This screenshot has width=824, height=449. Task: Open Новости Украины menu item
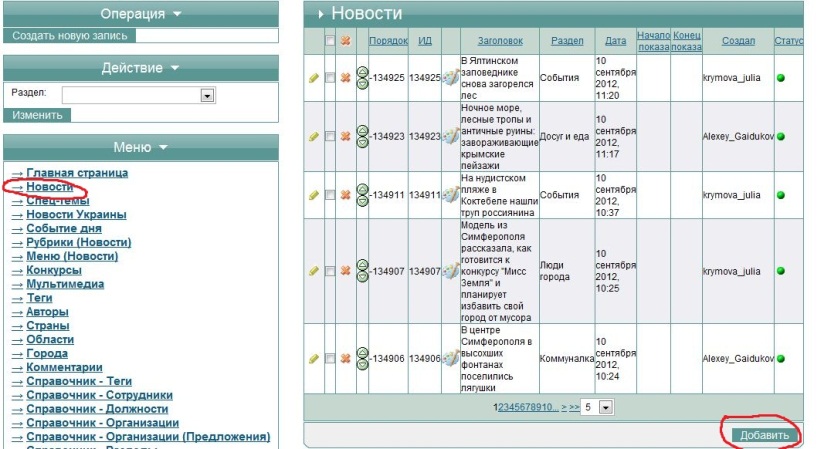click(x=76, y=215)
